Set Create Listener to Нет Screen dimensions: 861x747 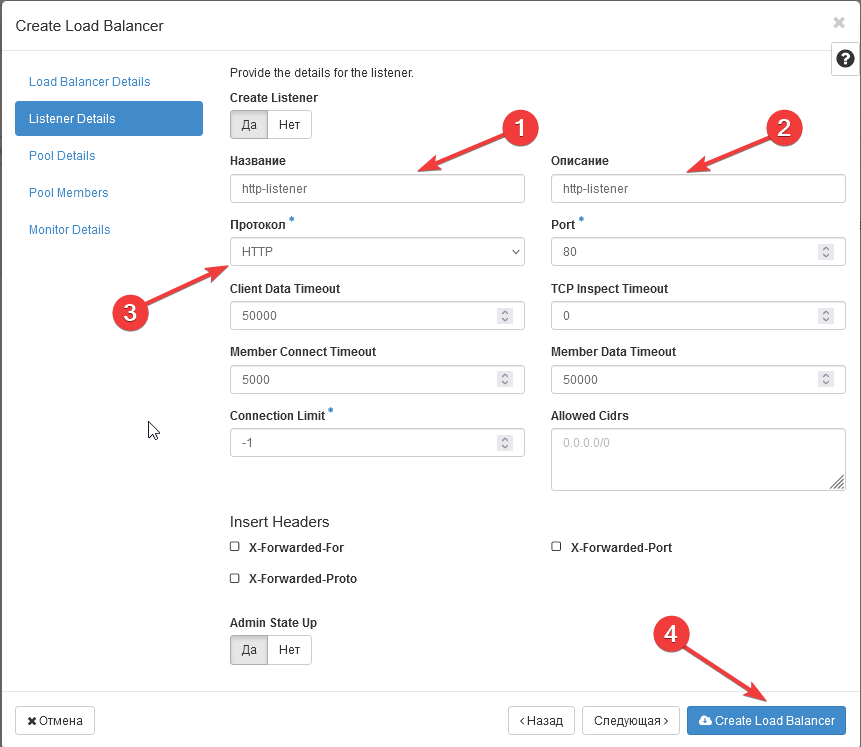(x=289, y=125)
